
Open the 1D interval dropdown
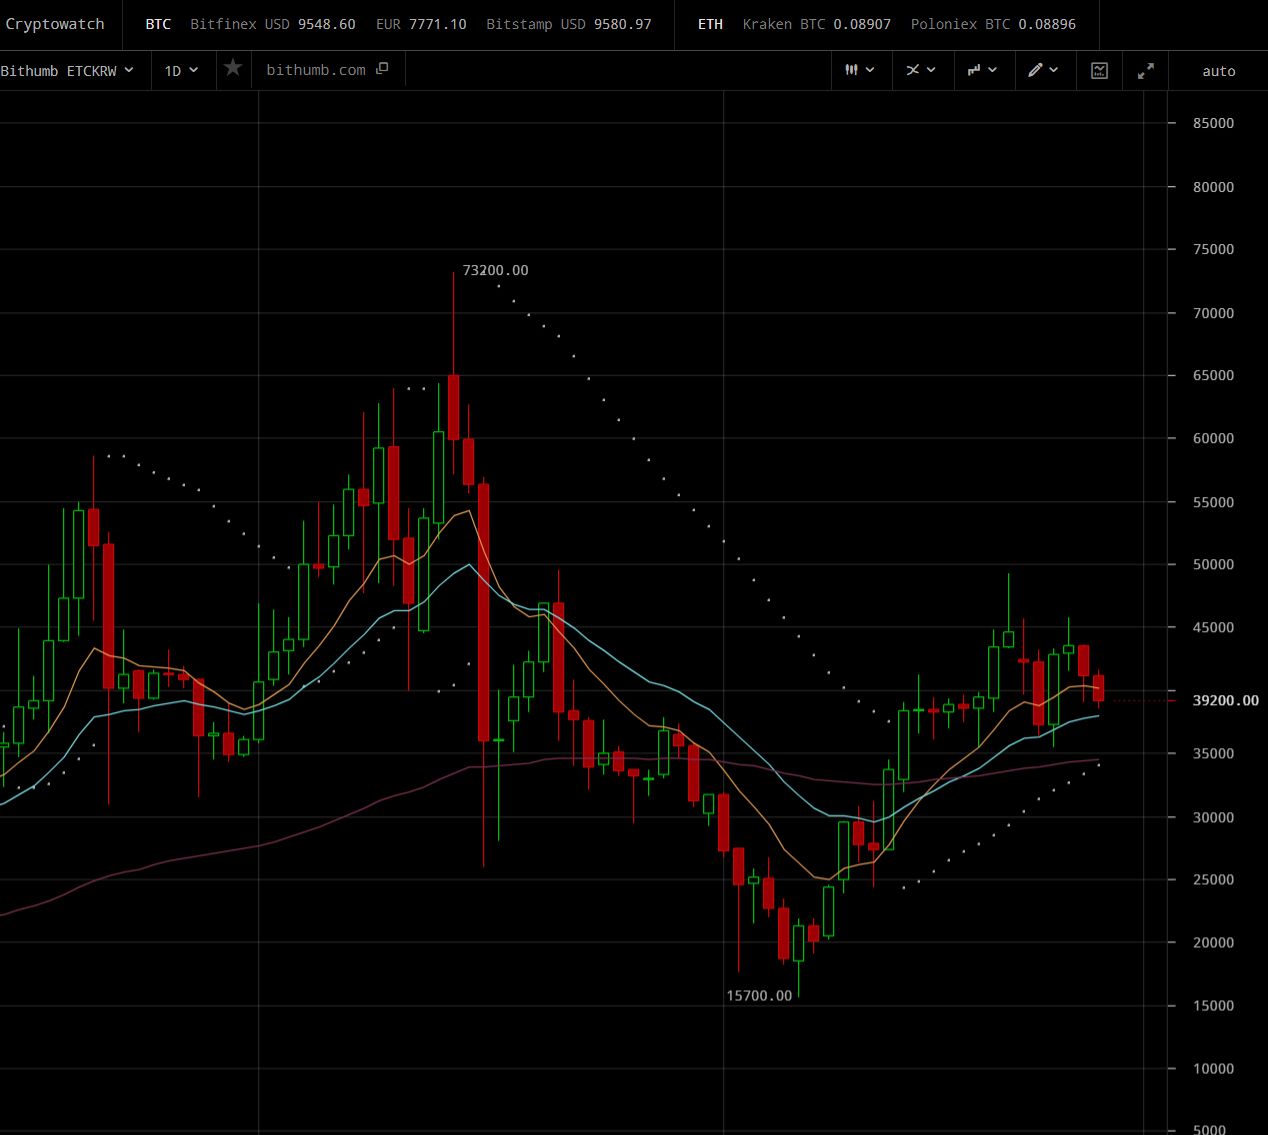point(181,71)
